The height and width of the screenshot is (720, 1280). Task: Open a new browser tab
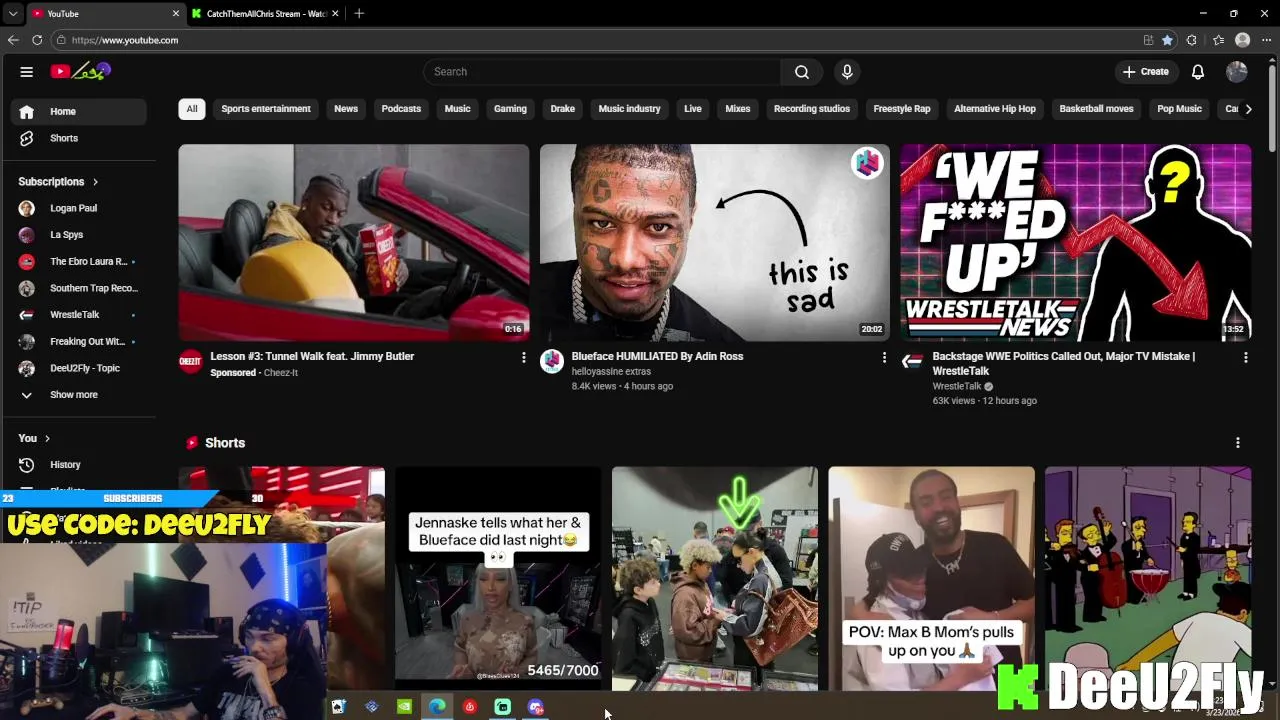pyautogui.click(x=359, y=13)
